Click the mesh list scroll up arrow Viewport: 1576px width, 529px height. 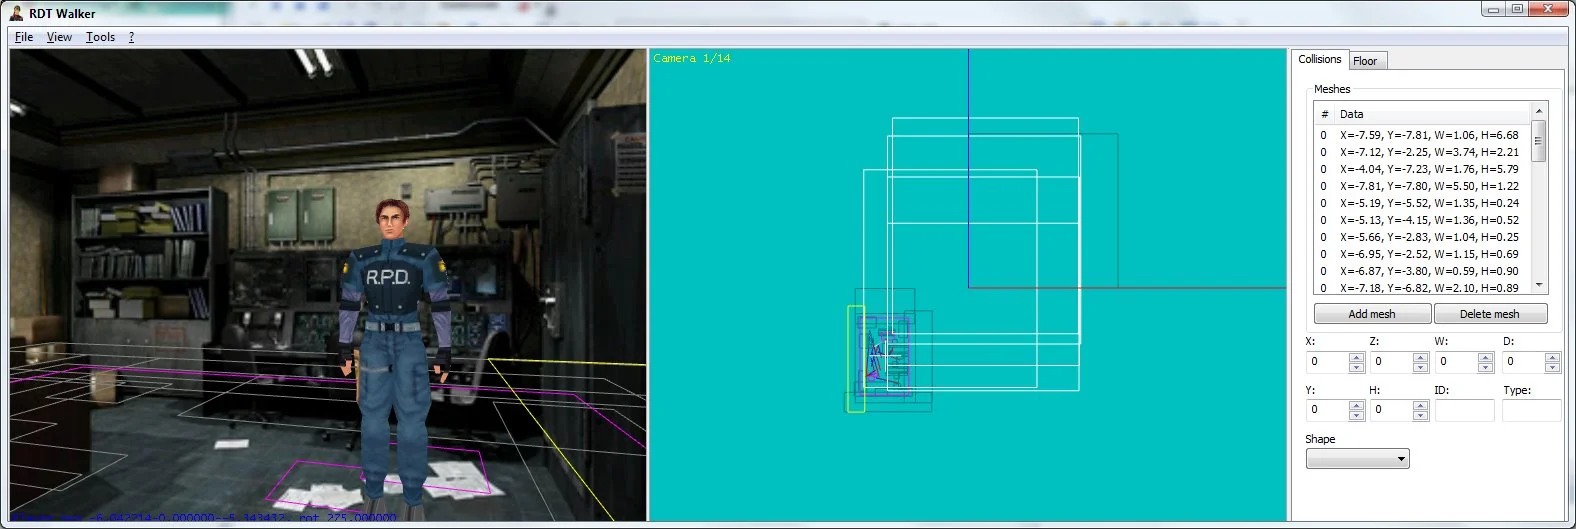[x=1539, y=111]
